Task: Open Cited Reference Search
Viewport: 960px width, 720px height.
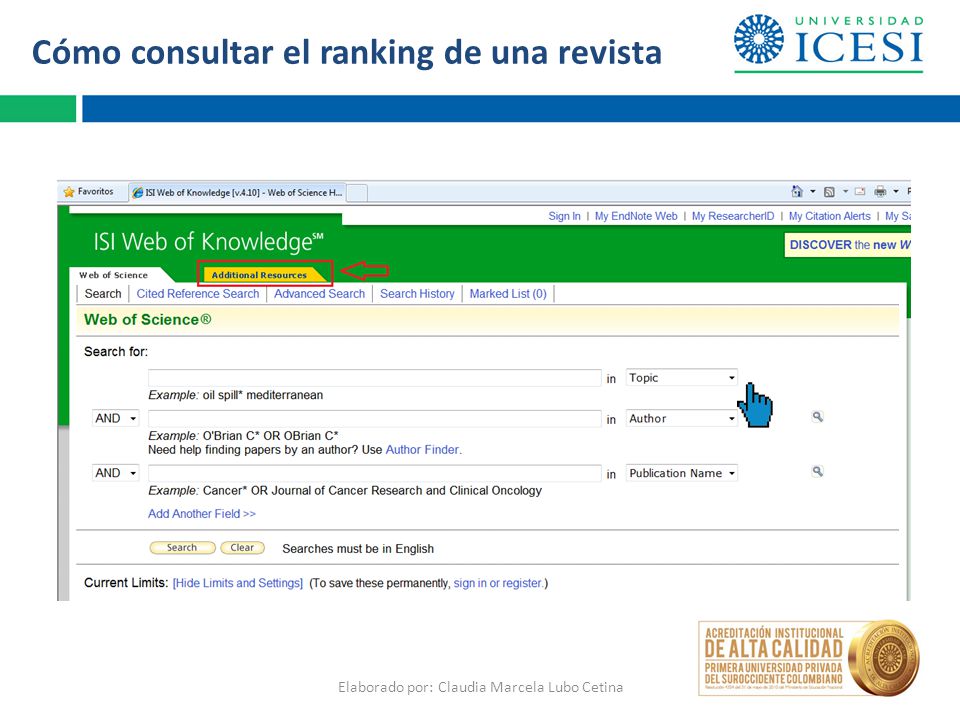Action: [198, 294]
